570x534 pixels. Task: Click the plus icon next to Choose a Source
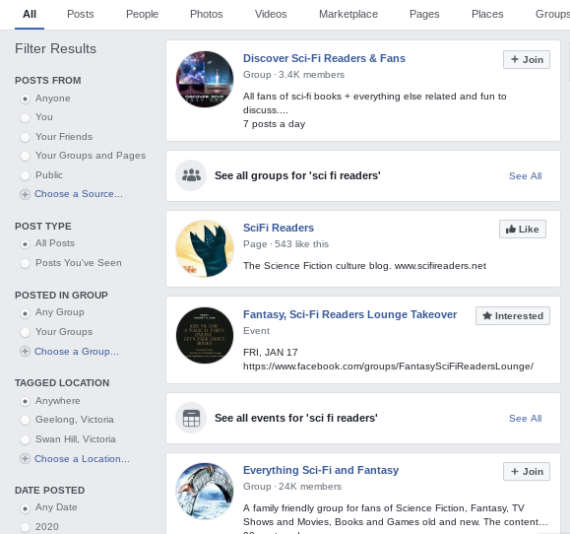[x=25, y=194]
